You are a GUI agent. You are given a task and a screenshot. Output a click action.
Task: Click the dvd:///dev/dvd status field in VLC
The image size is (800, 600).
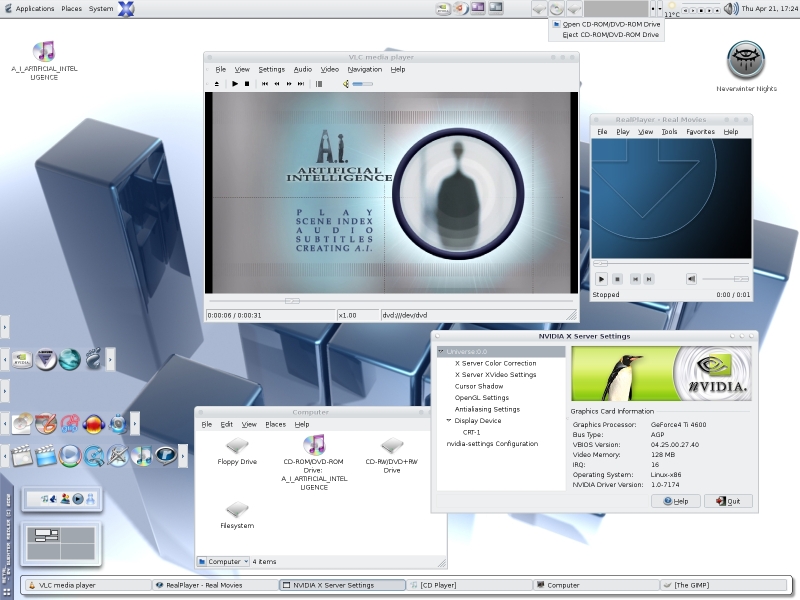coord(479,315)
